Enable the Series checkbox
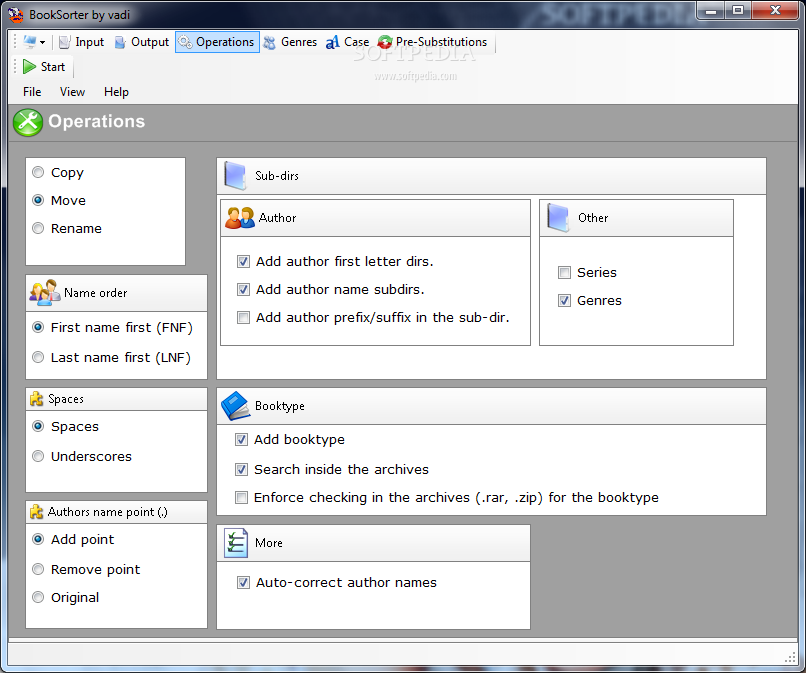The height and width of the screenshot is (673, 806). click(564, 272)
